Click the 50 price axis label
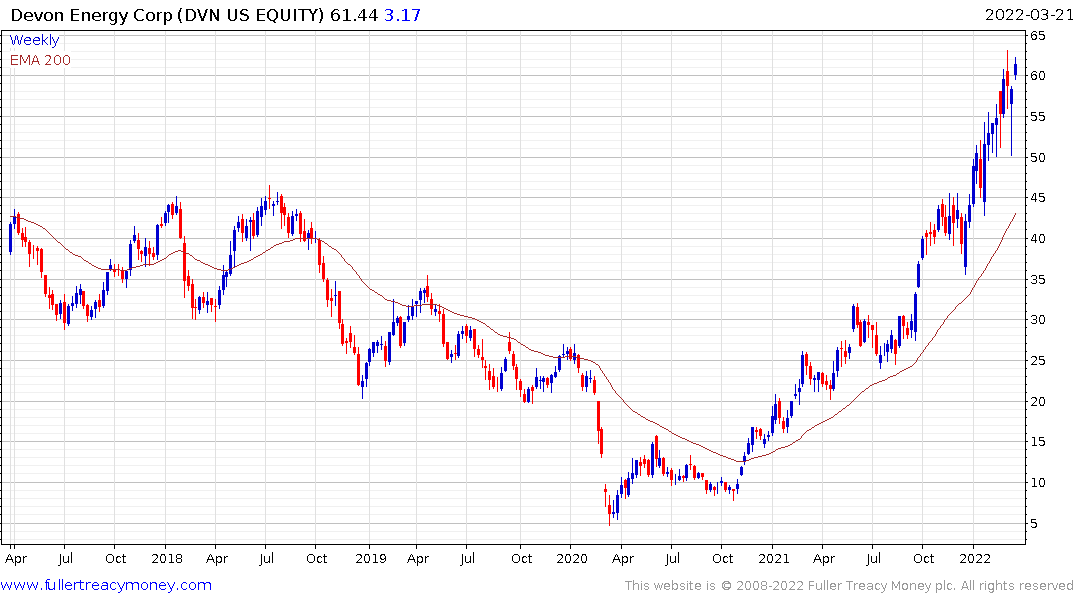Image resolution: width=1075 pixels, height=600 pixels. 1037,157
